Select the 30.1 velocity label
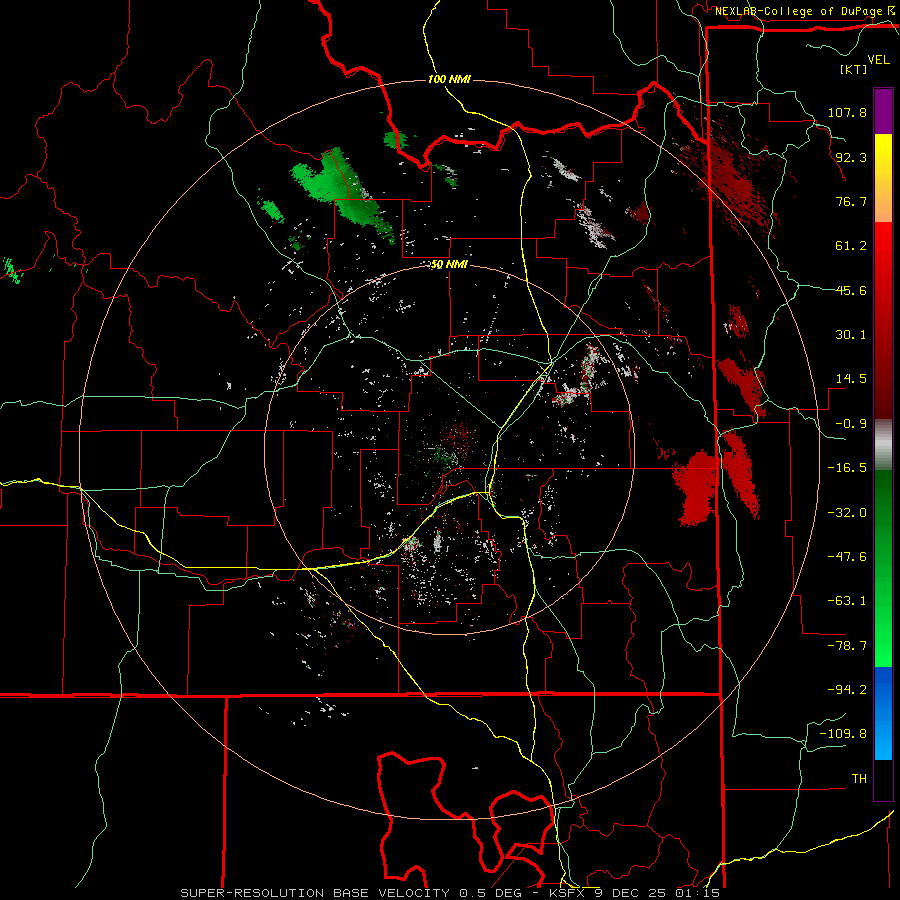 click(x=851, y=335)
